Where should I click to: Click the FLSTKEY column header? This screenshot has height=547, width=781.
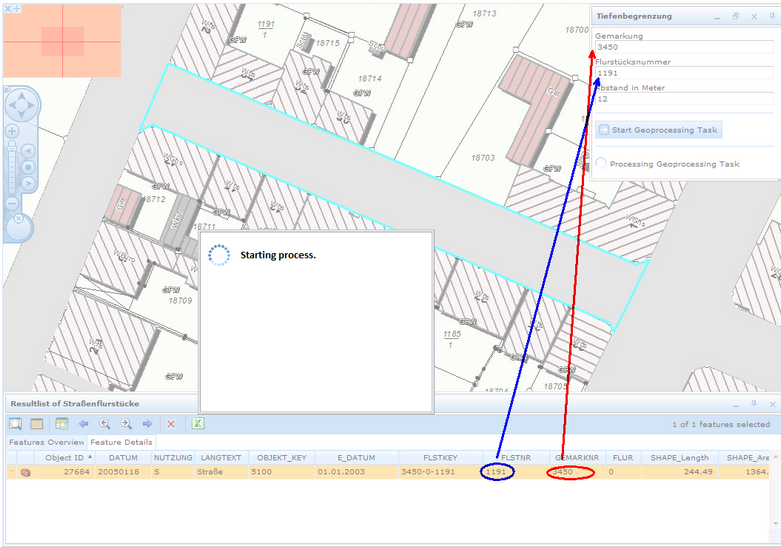[x=440, y=457]
